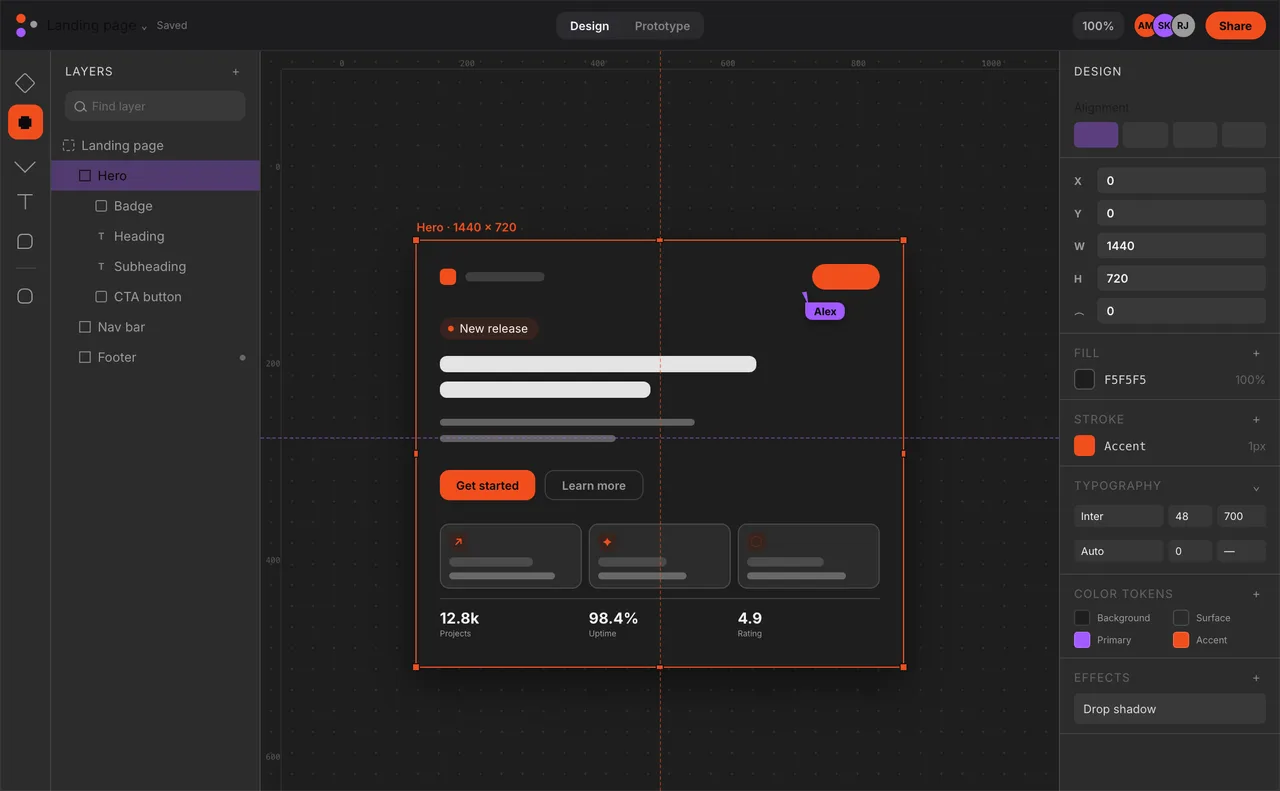Screen dimensions: 1280x791
Task: Select the Text tool (T icon)
Action: point(25,202)
